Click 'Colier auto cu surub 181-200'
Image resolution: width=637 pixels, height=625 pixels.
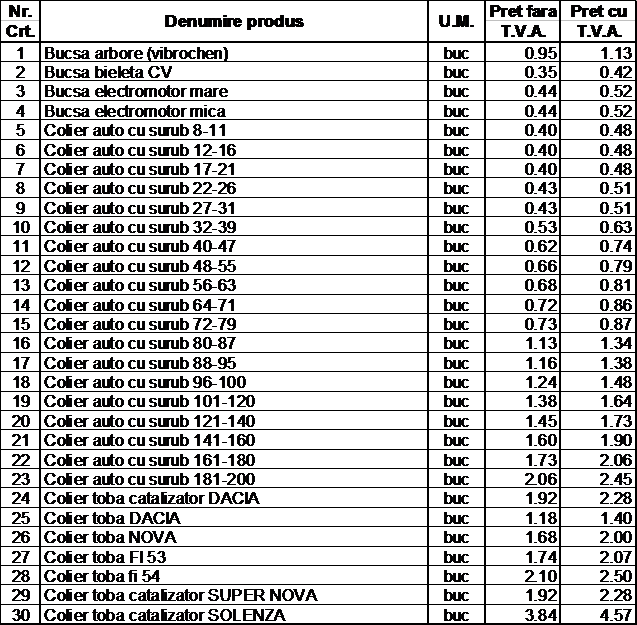[x=150, y=480]
